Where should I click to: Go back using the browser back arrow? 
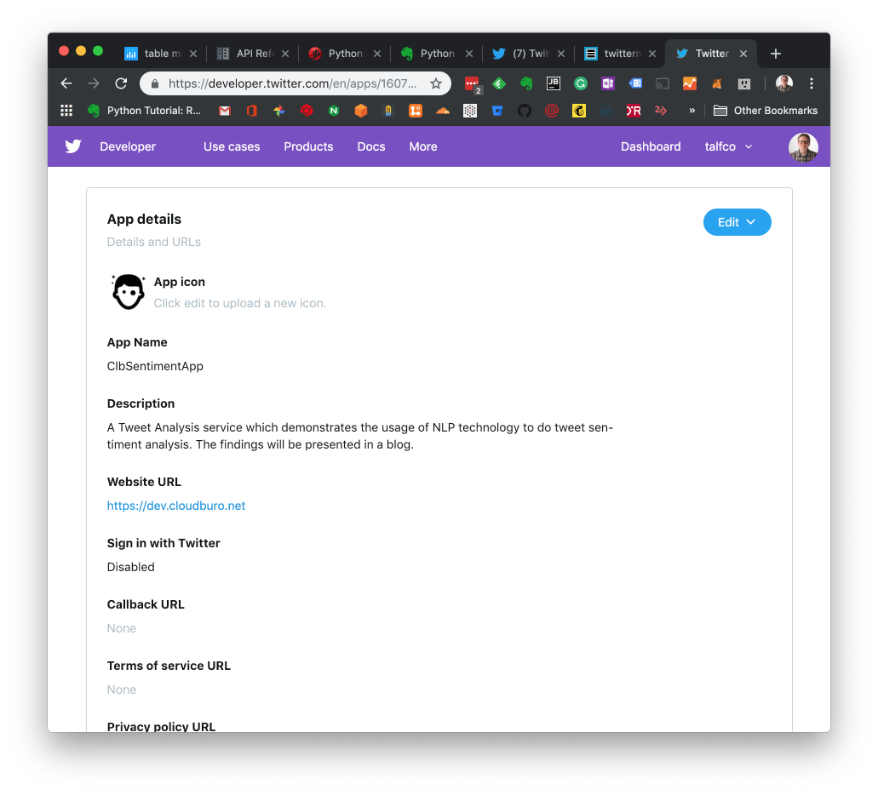(66, 84)
